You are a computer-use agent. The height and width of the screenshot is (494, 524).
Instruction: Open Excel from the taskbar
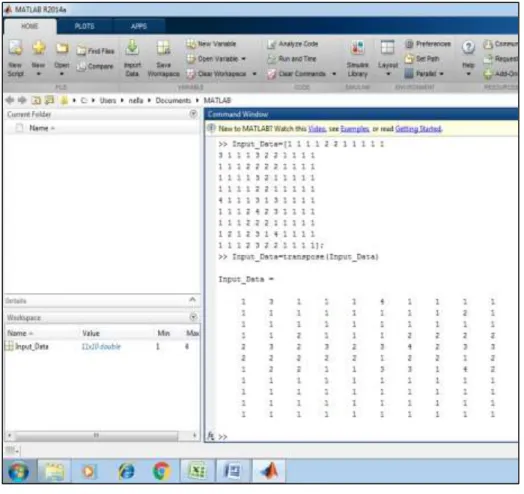197,472
